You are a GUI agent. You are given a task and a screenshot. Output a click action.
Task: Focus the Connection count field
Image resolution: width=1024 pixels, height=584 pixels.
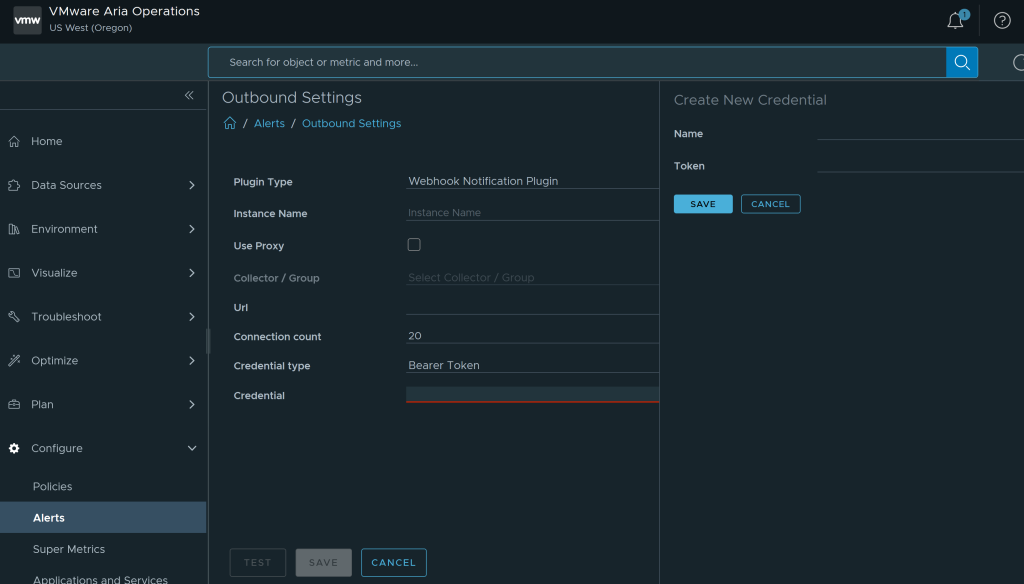(532, 336)
